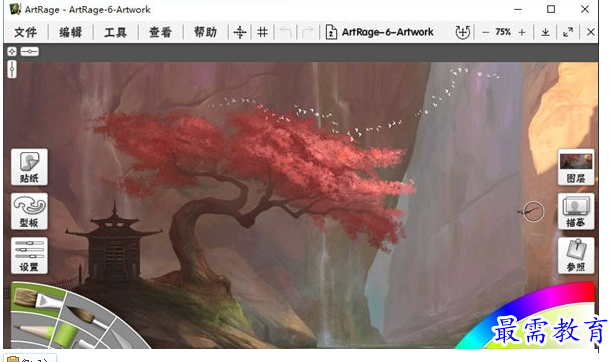Image resolution: width=616 pixels, height=362 pixels.
Task: Maximize the ArtRage window
Action: (x=551, y=9)
